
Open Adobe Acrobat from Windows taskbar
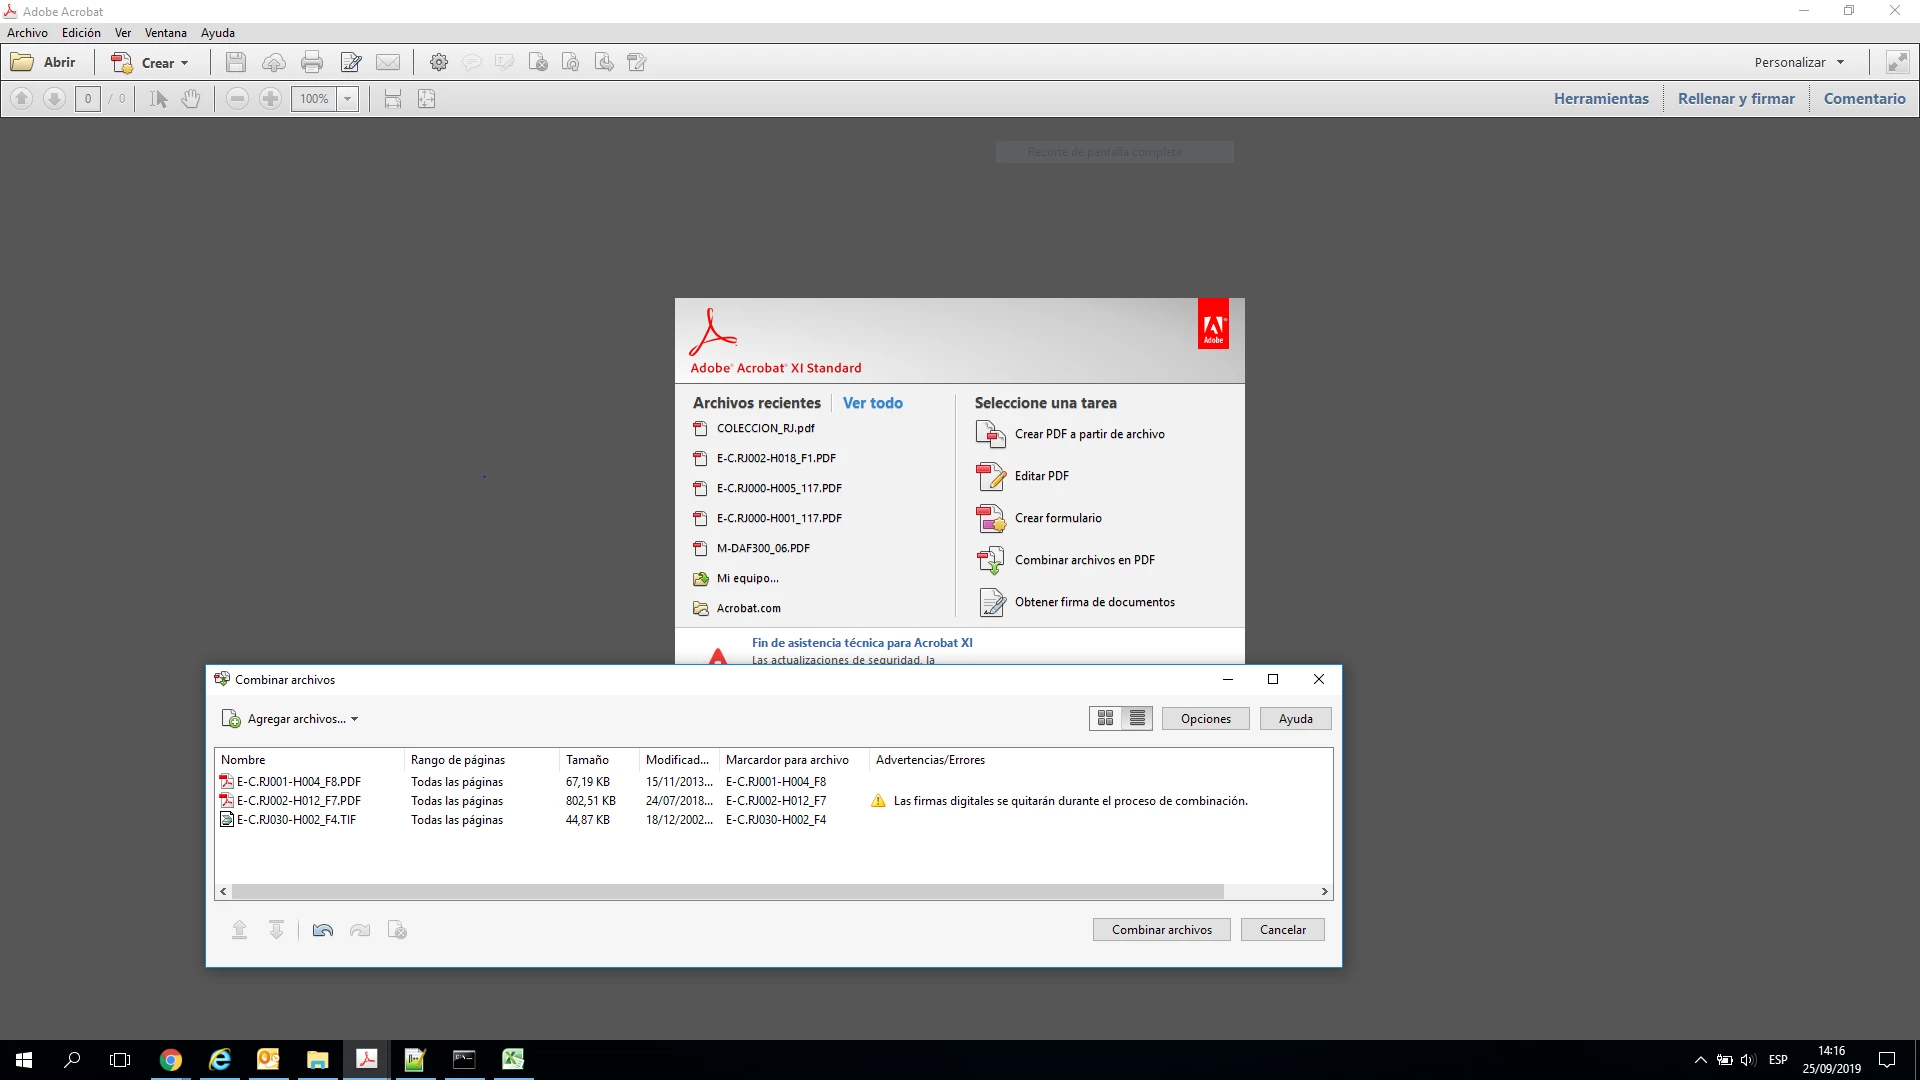pos(366,1059)
